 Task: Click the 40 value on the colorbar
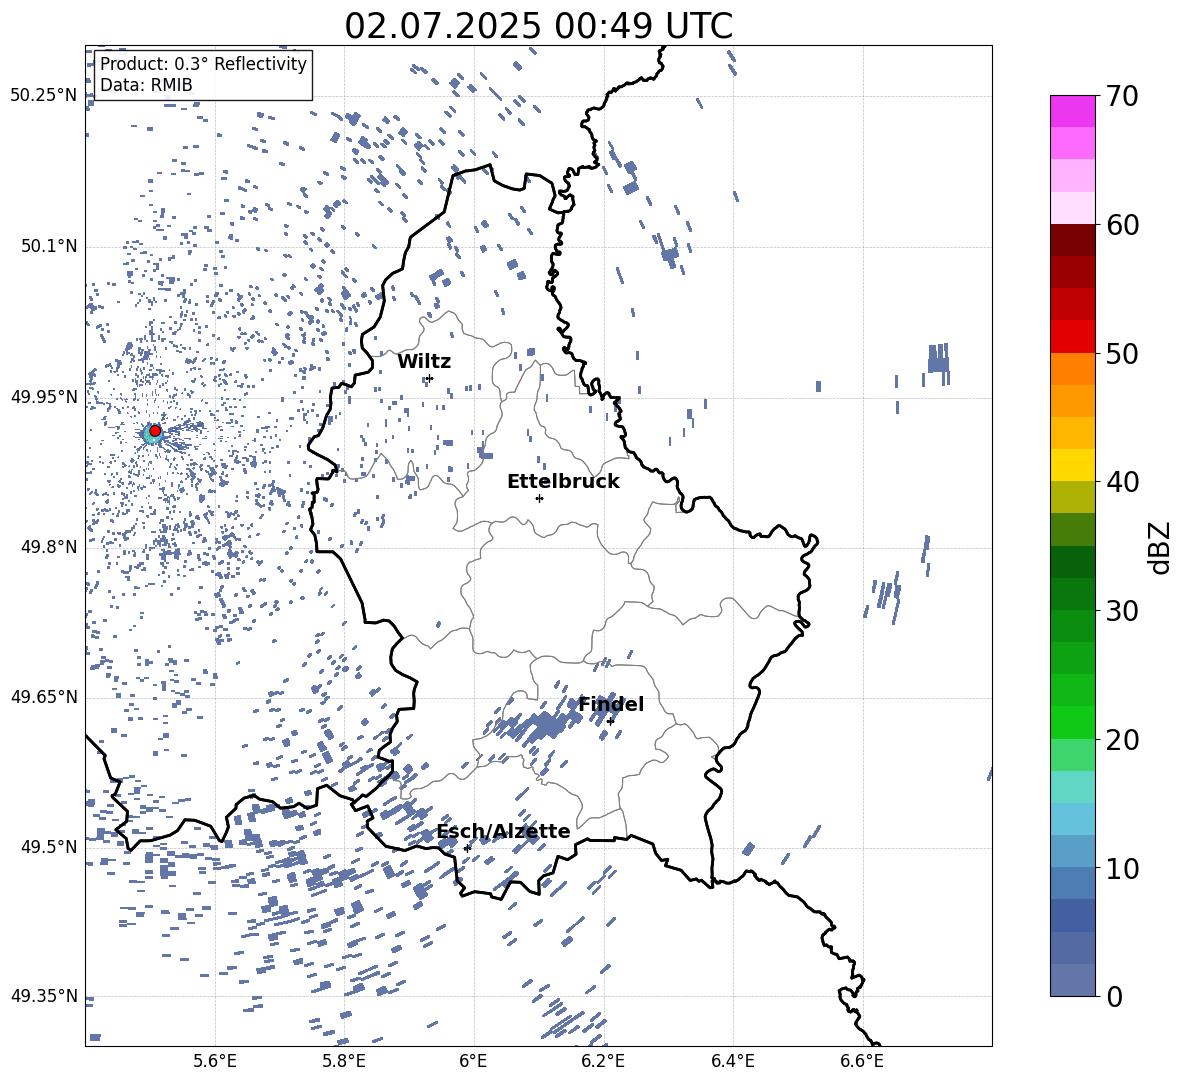point(1122,482)
